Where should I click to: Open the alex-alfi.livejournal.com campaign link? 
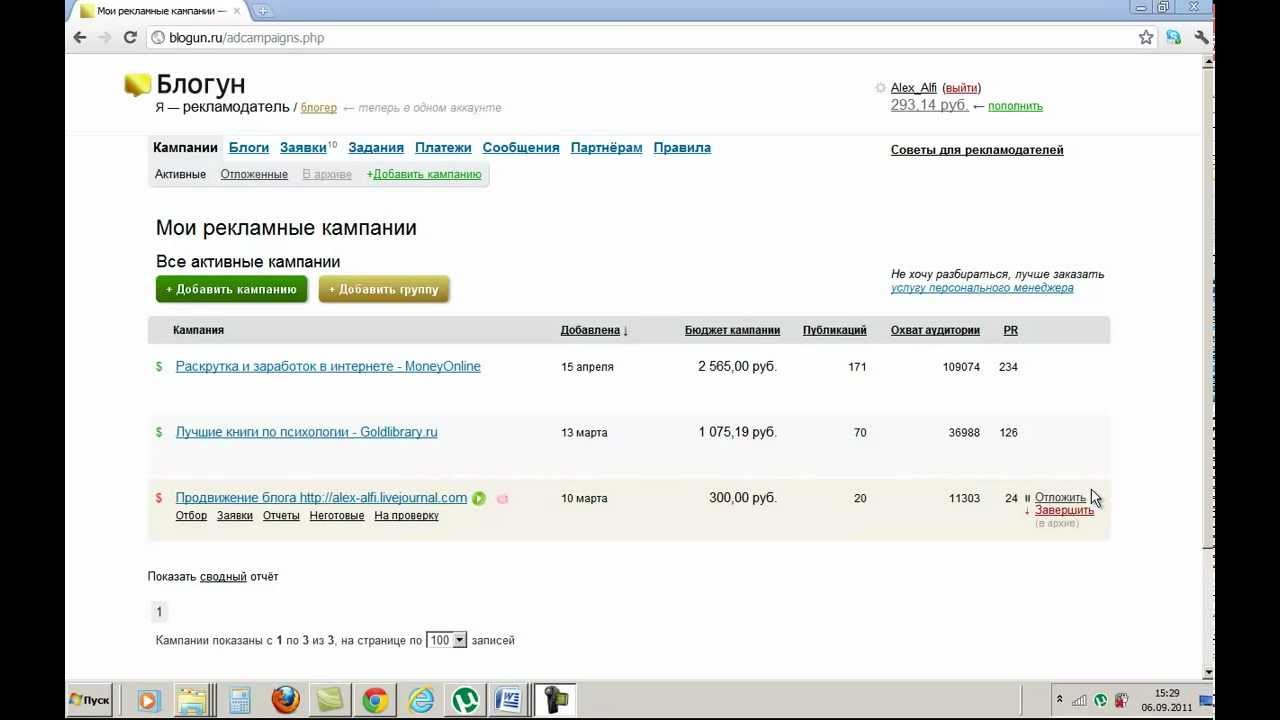point(321,497)
